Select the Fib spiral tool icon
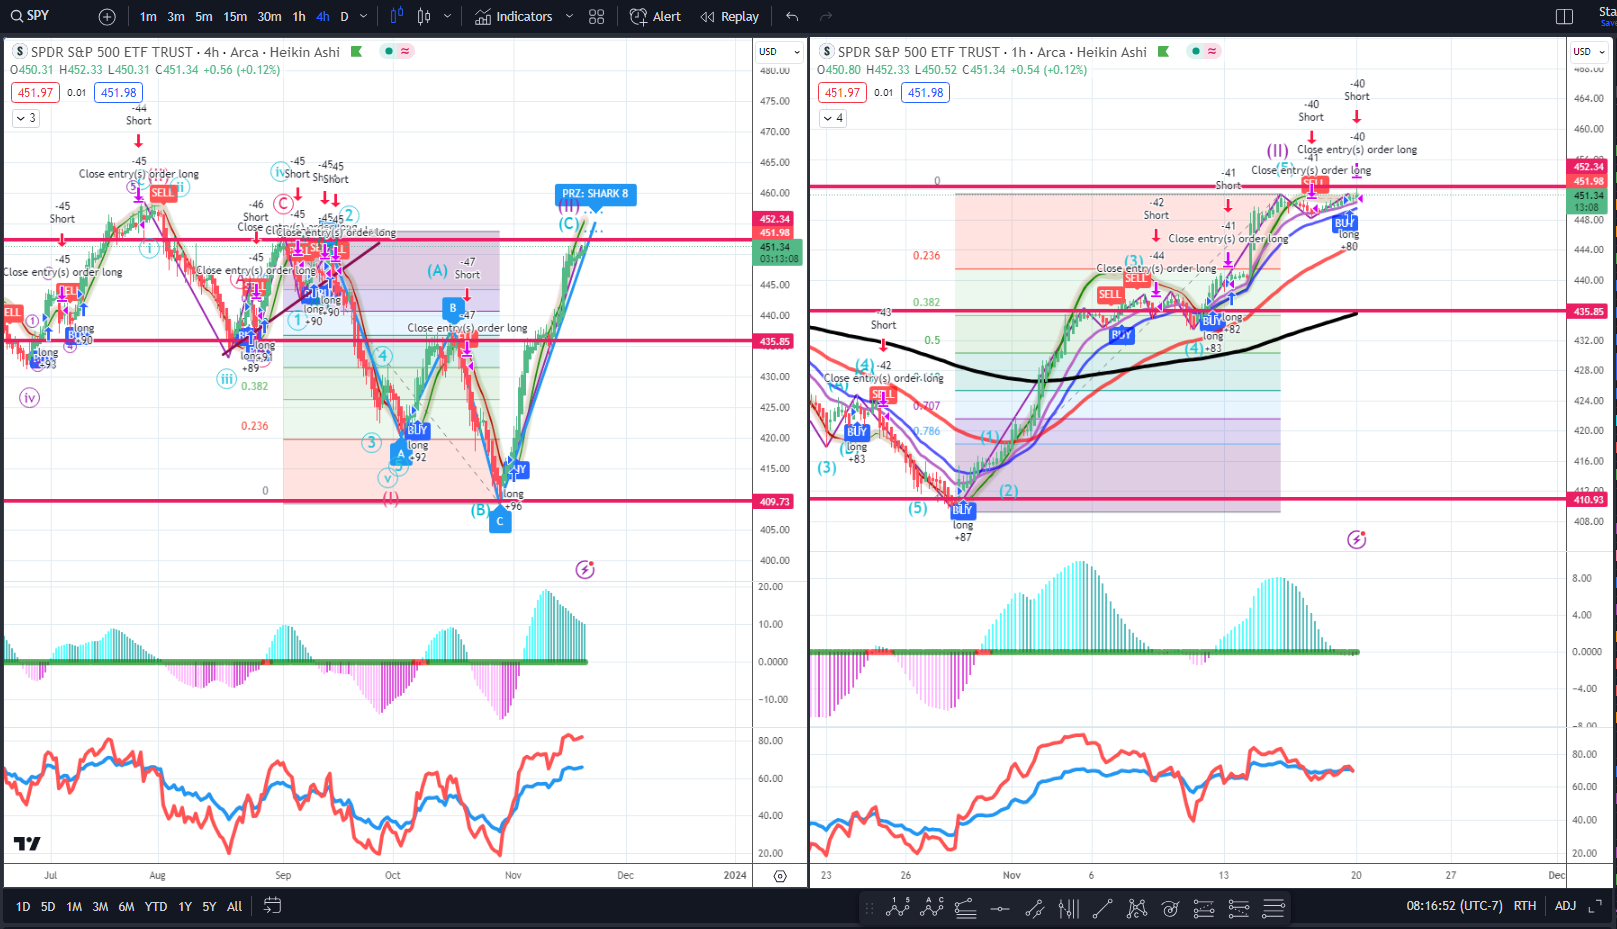The height and width of the screenshot is (929, 1617). [1170, 908]
